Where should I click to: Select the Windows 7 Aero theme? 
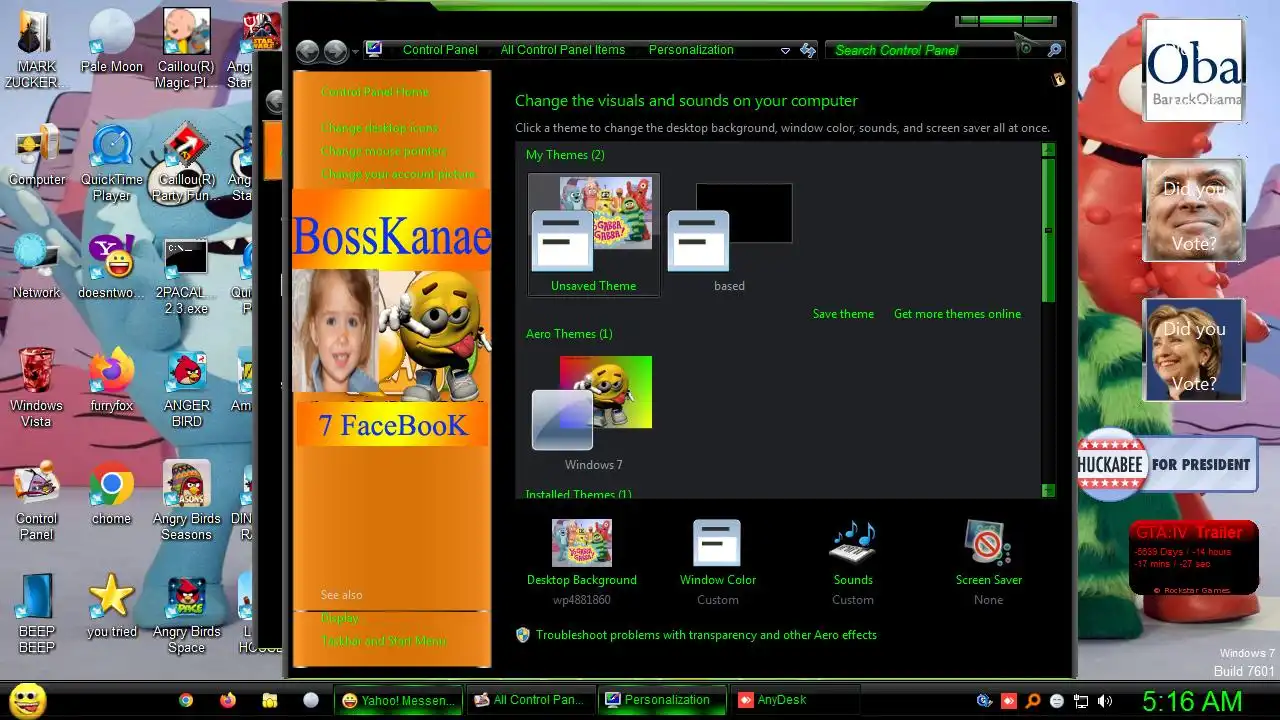pos(593,413)
